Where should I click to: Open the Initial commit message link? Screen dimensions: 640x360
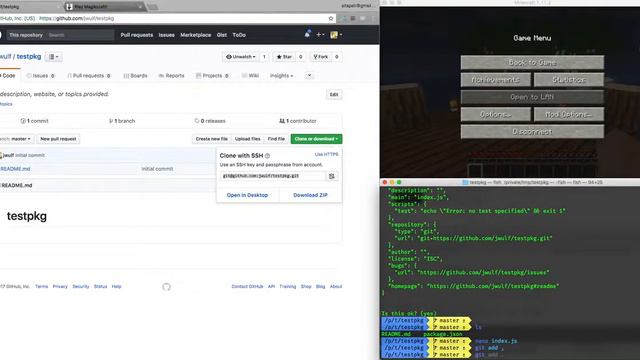tap(157, 169)
